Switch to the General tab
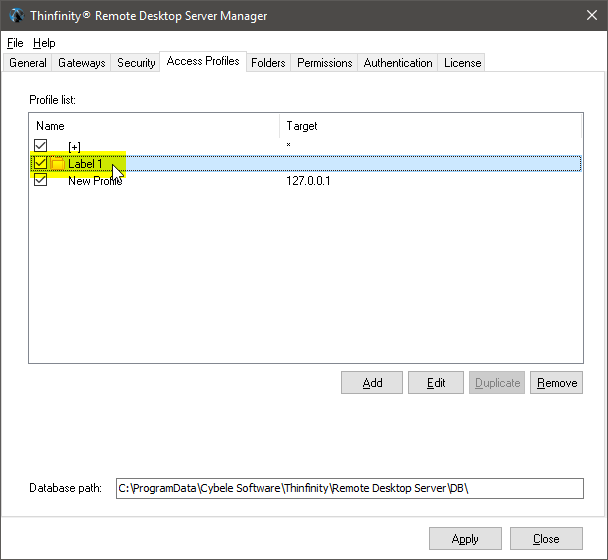Viewport: 608px width, 560px height. [28, 63]
